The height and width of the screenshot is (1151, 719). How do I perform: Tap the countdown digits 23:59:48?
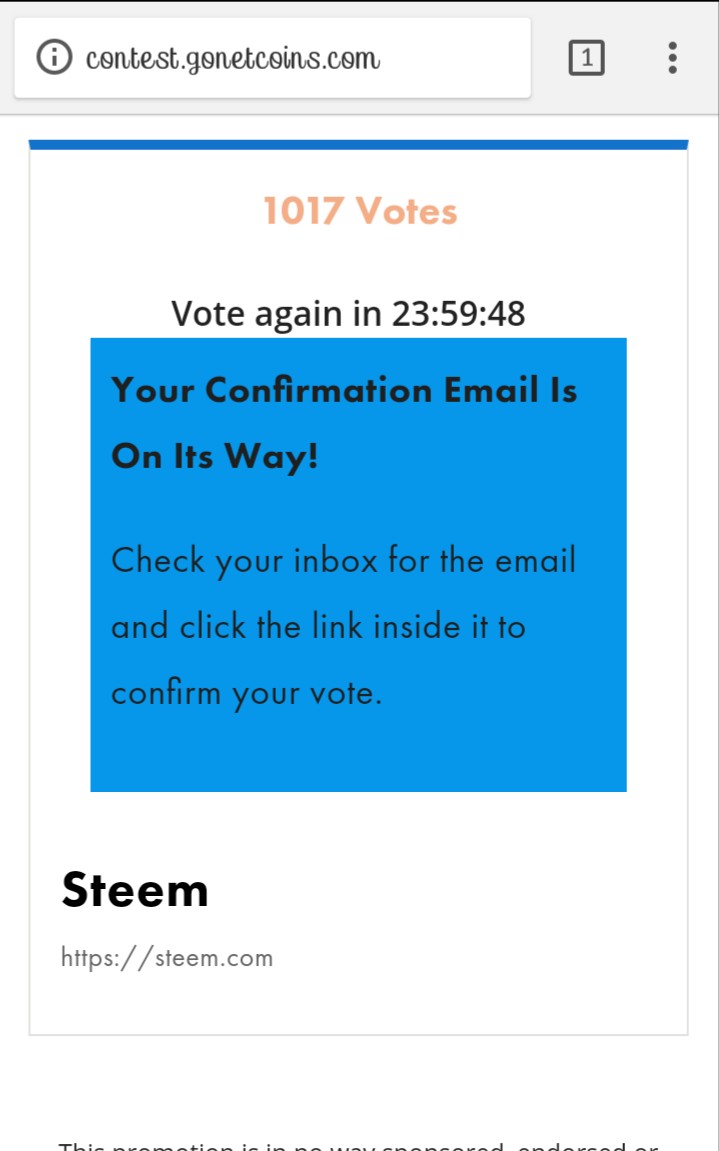pyautogui.click(x=458, y=313)
